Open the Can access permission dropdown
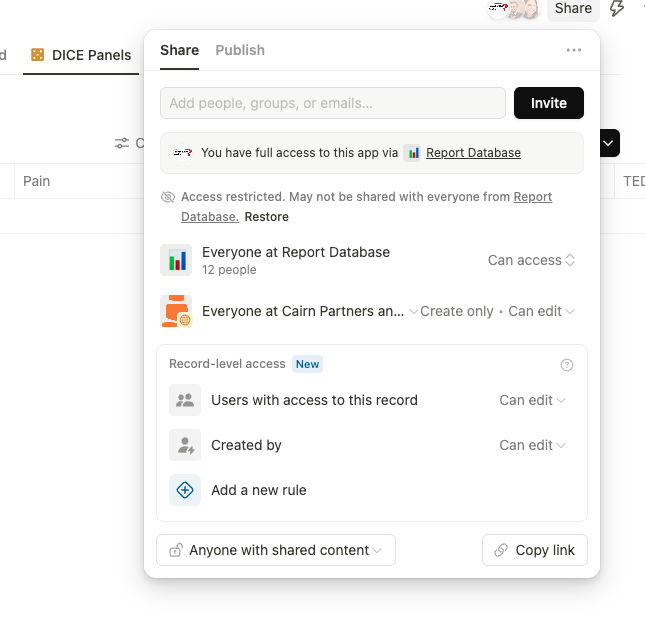The height and width of the screenshot is (628, 645). [531, 260]
